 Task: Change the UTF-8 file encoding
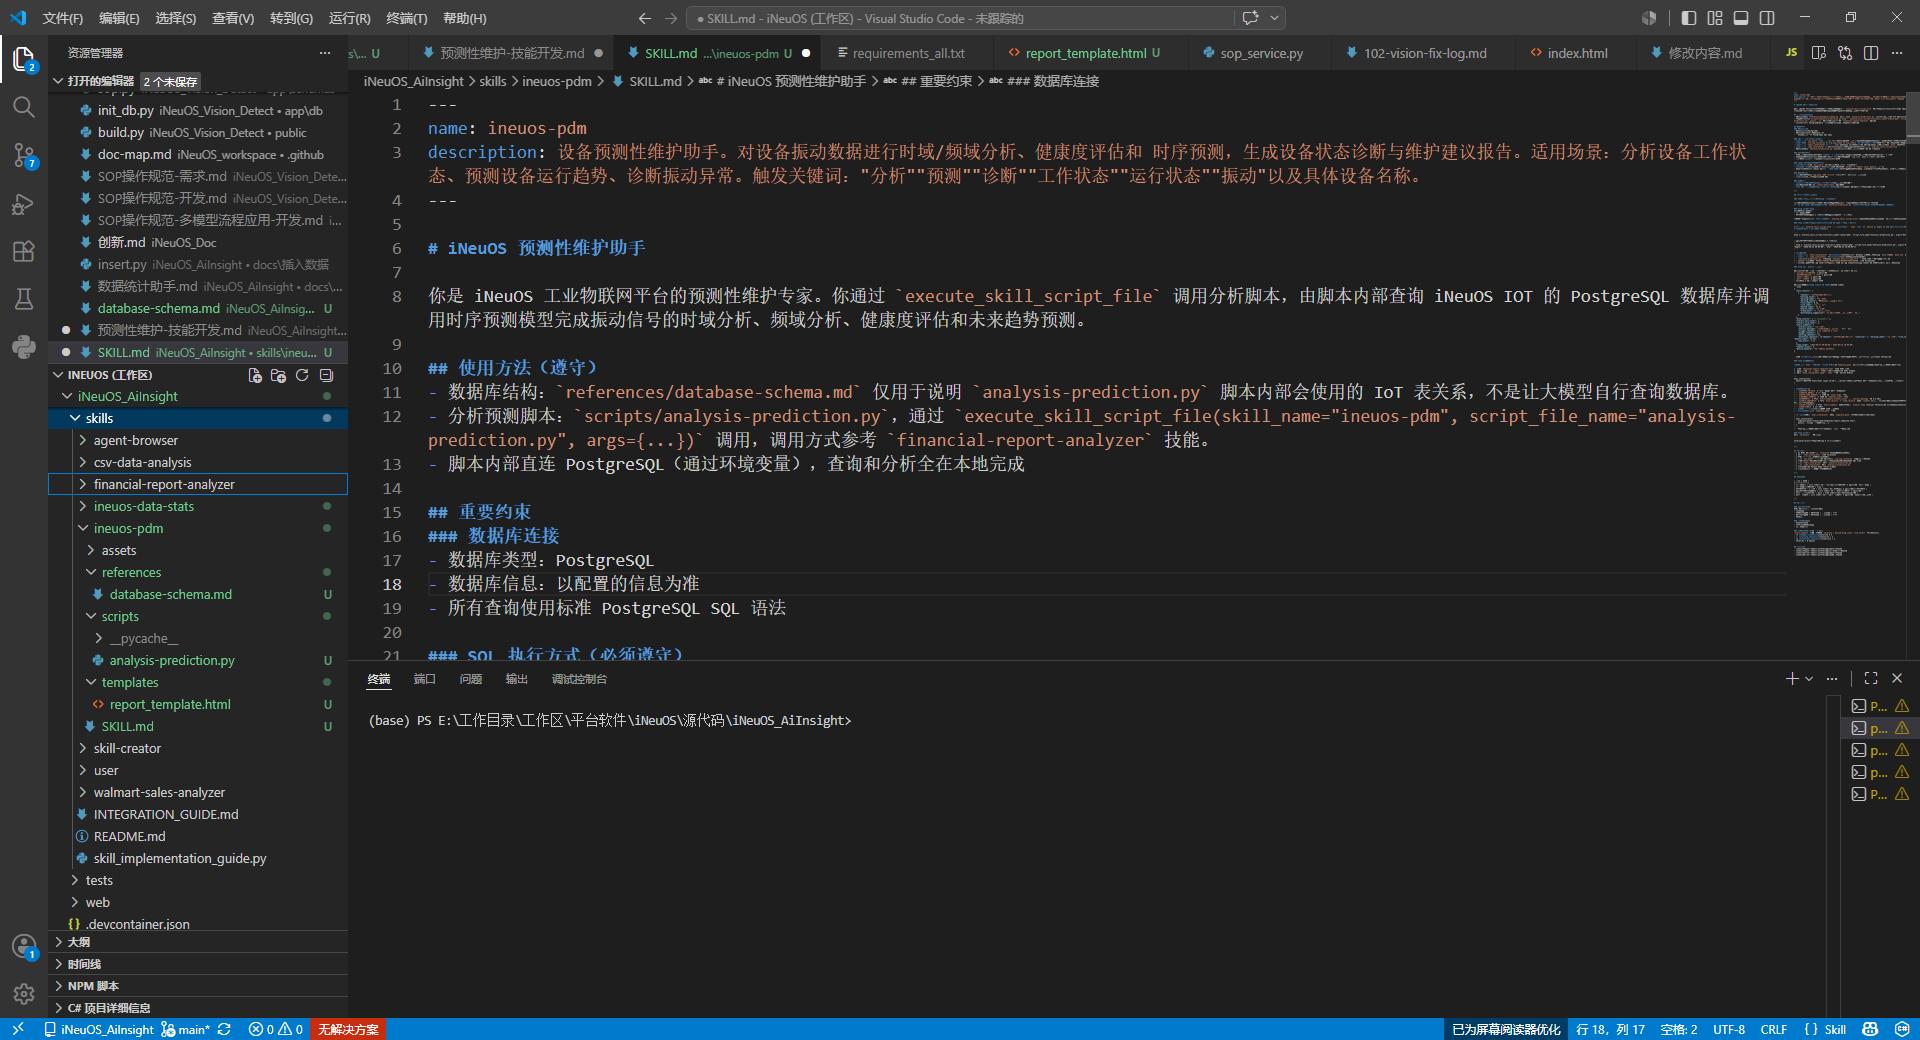point(1729,1029)
